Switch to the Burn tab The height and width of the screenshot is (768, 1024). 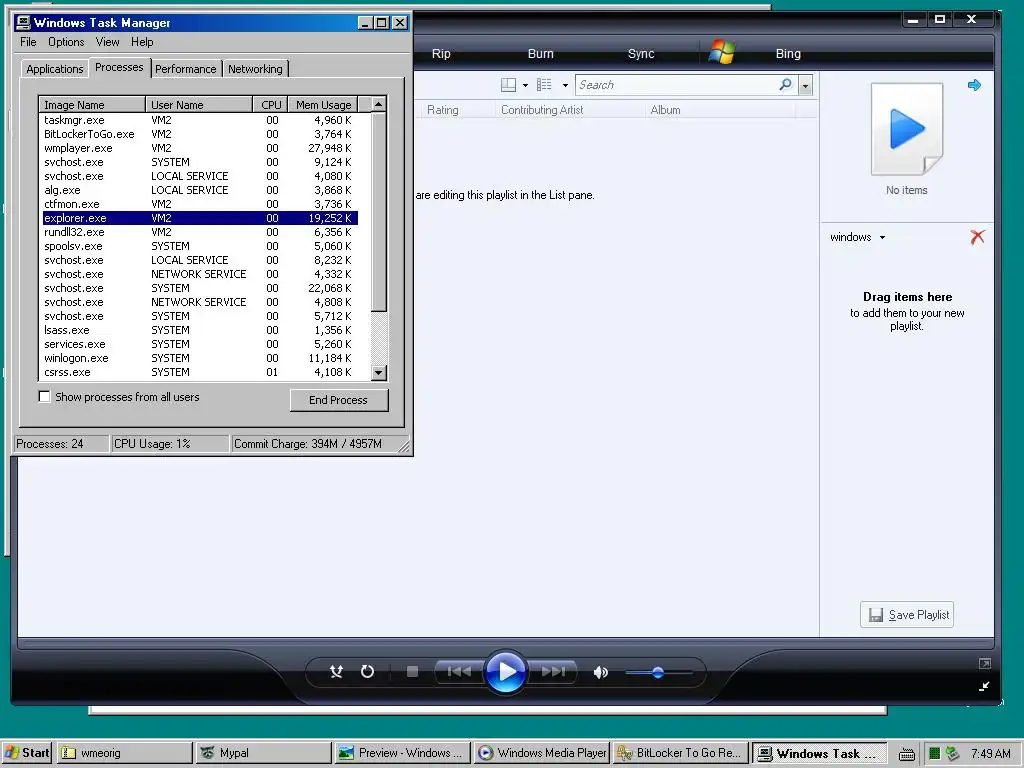pos(541,54)
